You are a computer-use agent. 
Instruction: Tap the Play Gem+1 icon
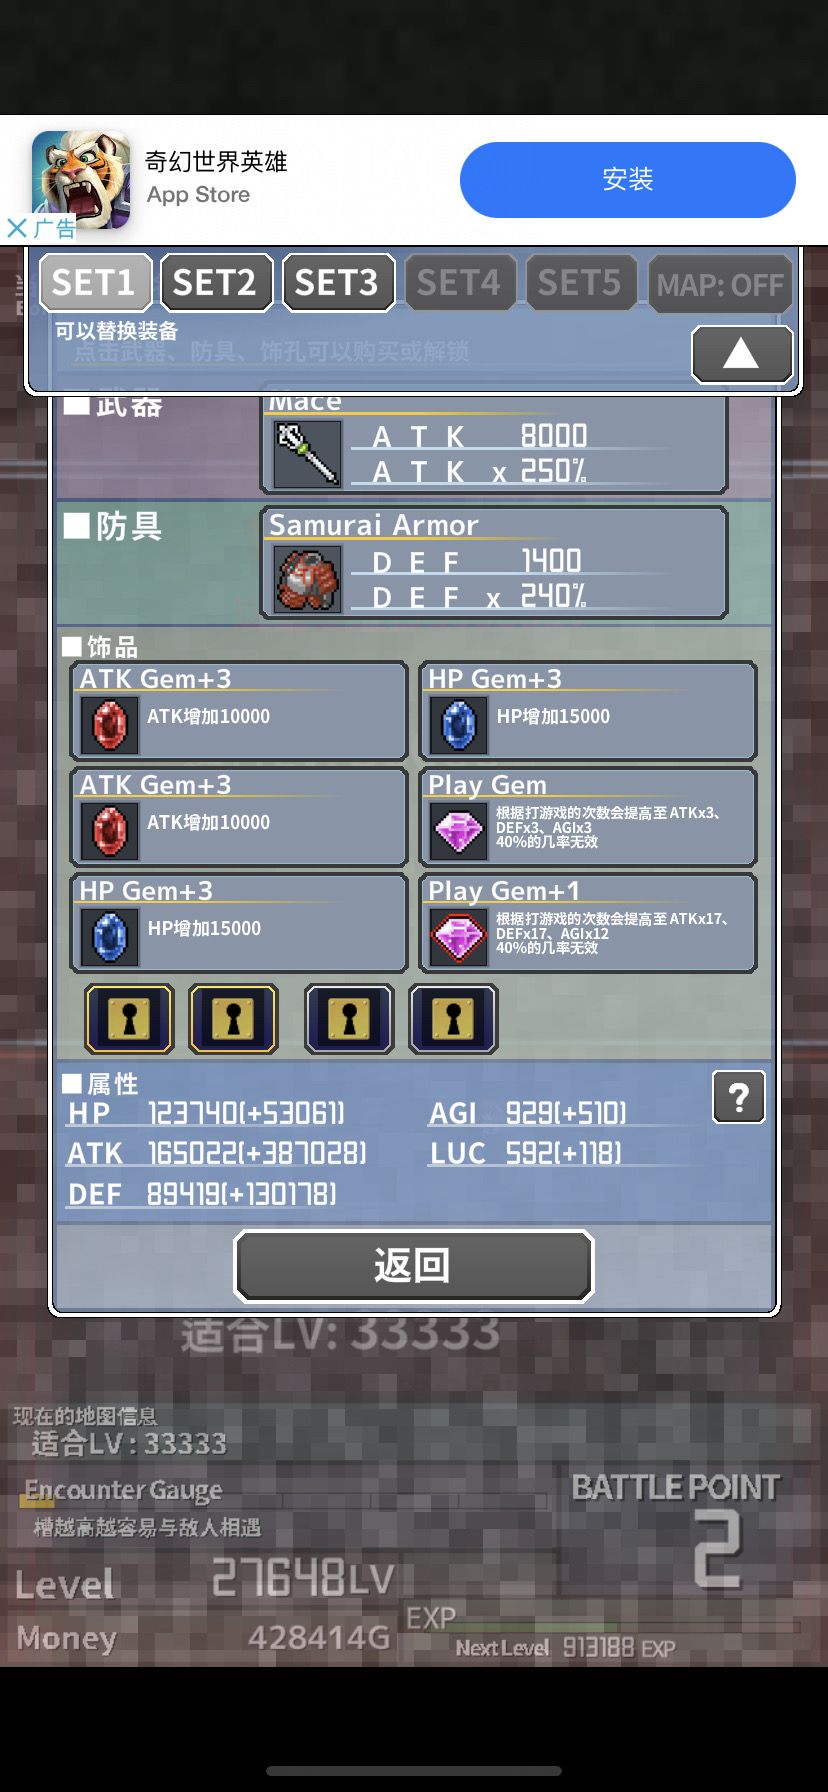tap(458, 936)
